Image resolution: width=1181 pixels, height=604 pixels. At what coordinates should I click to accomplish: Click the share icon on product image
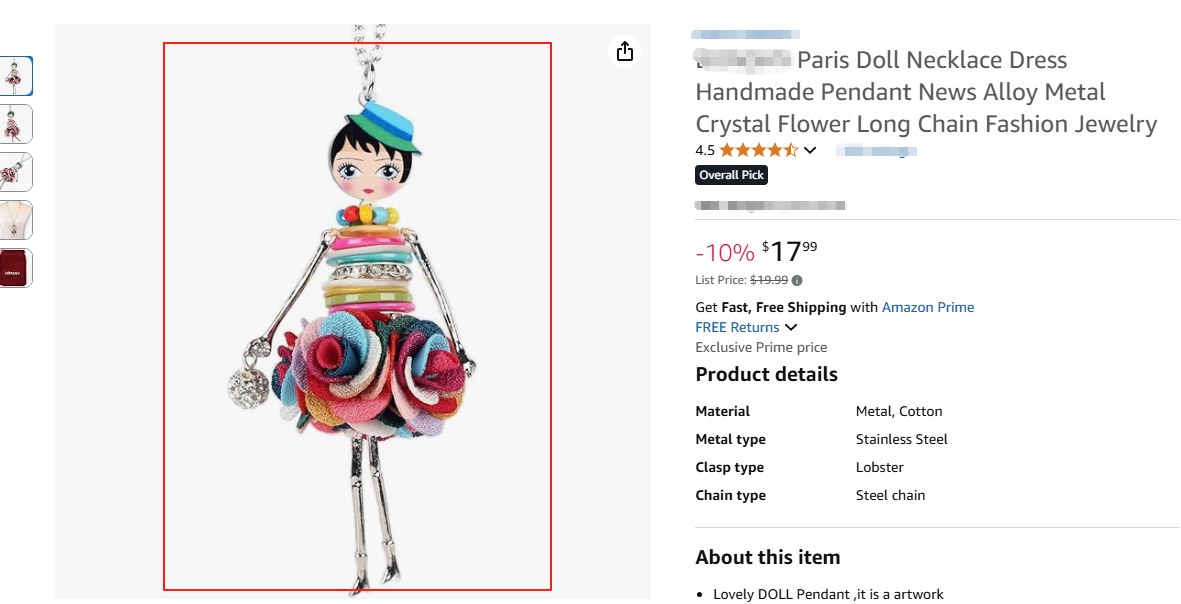coord(625,51)
